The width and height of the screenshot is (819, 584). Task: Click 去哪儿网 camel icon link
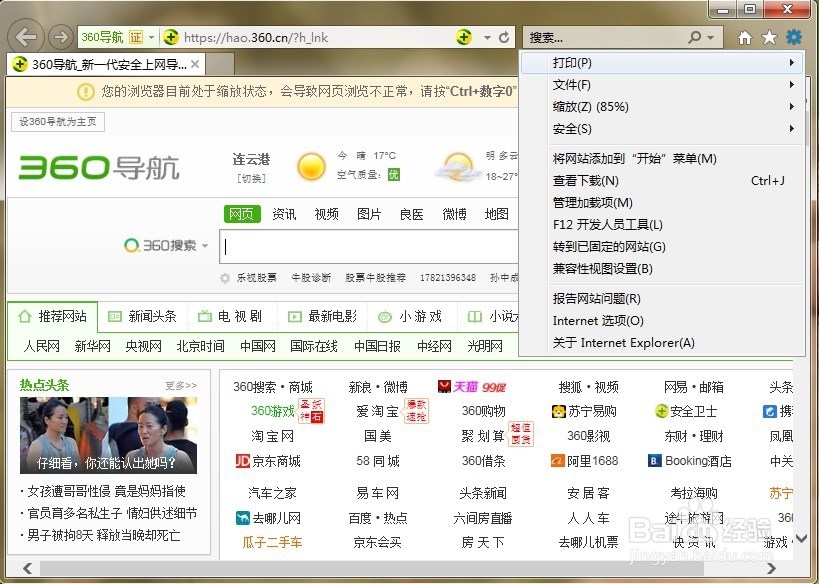268,518
